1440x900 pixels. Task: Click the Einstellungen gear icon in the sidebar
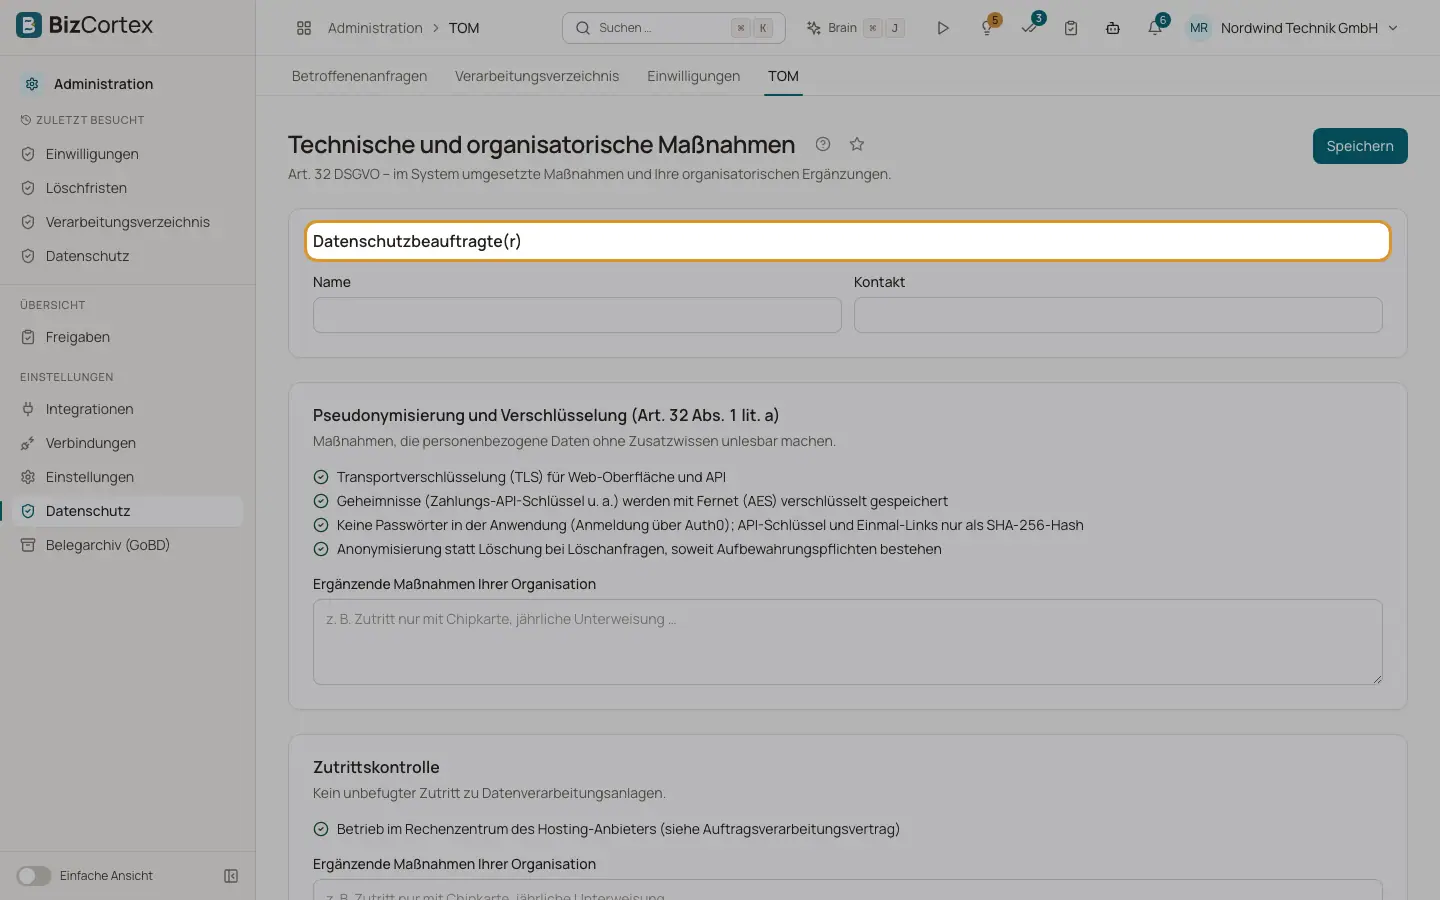[x=28, y=477]
